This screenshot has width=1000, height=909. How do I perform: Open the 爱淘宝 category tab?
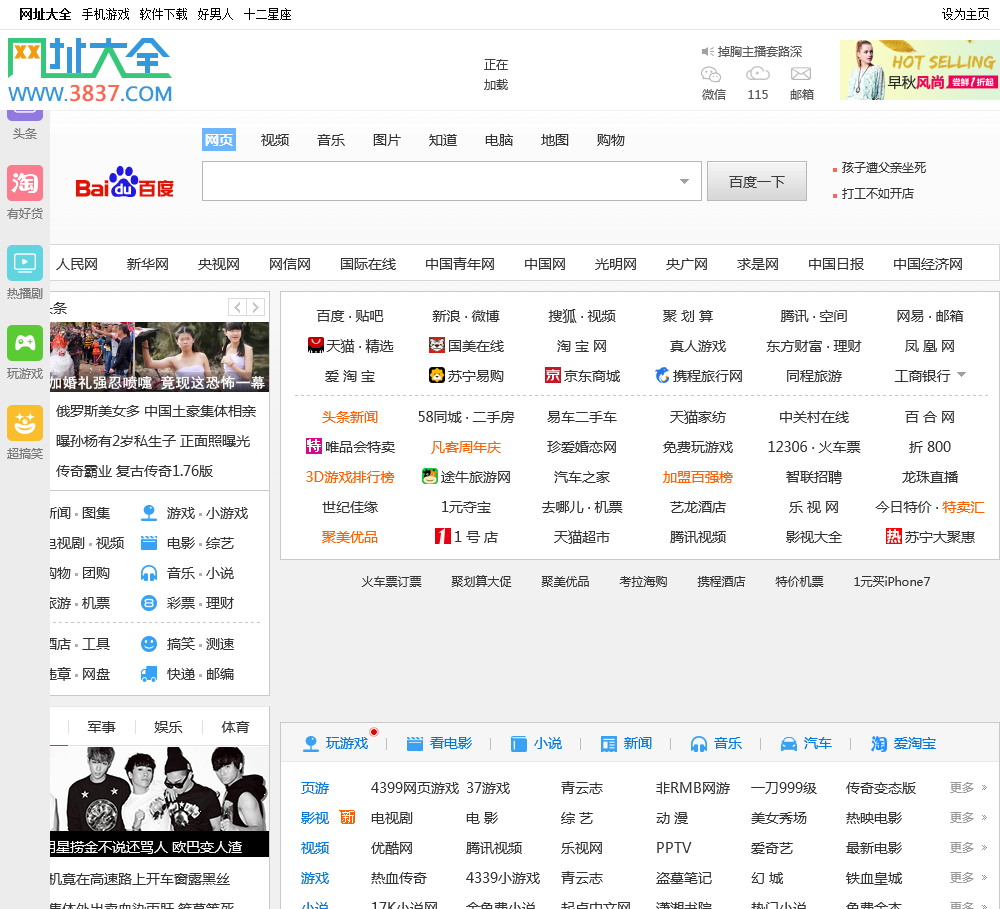[x=903, y=743]
